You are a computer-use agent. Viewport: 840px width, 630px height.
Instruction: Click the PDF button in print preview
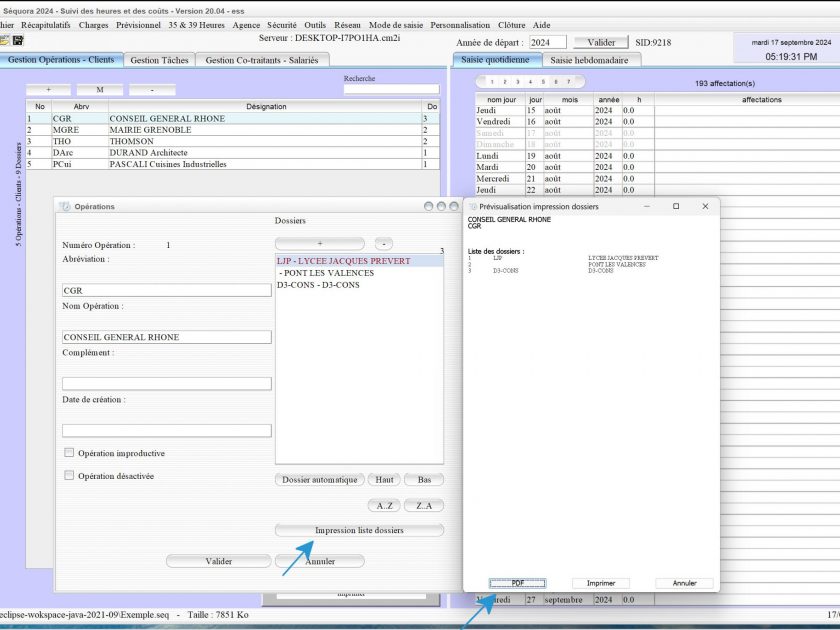[518, 583]
